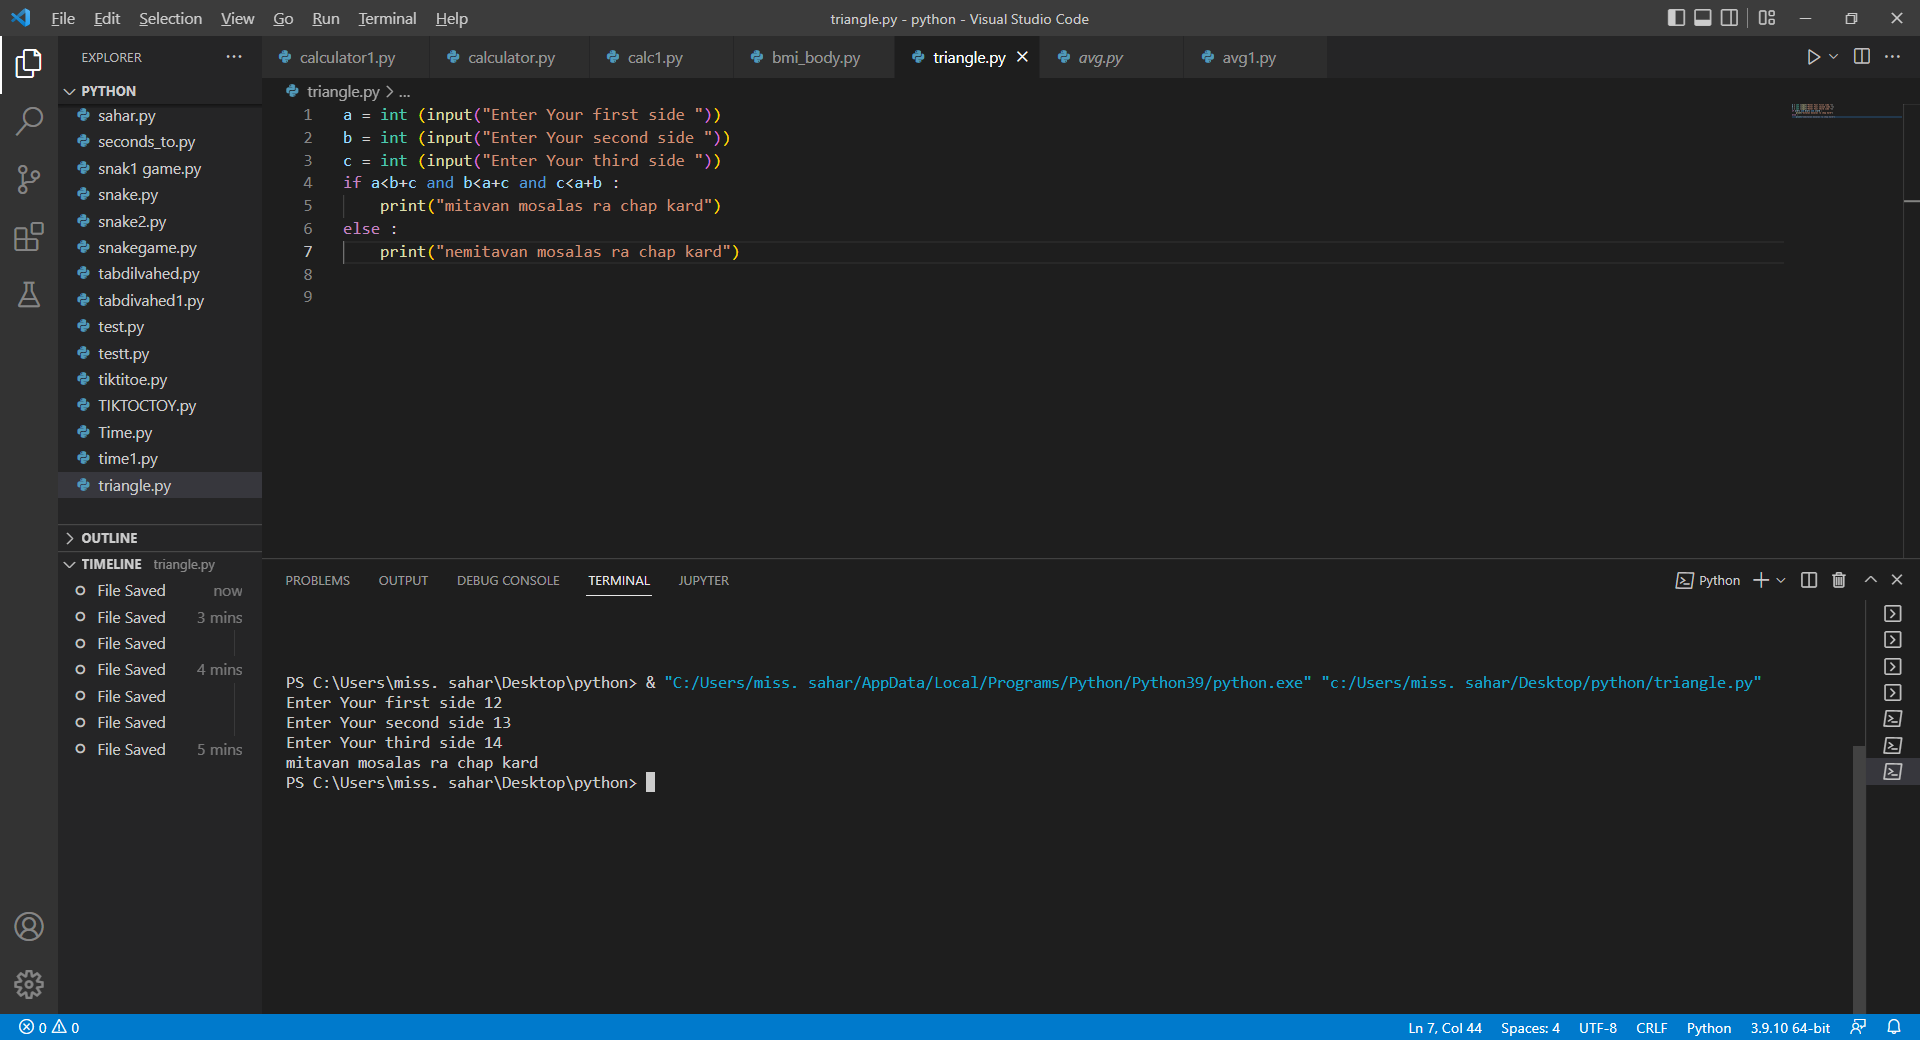Split the editor with the split icon
1920x1040 pixels.
coord(1862,57)
